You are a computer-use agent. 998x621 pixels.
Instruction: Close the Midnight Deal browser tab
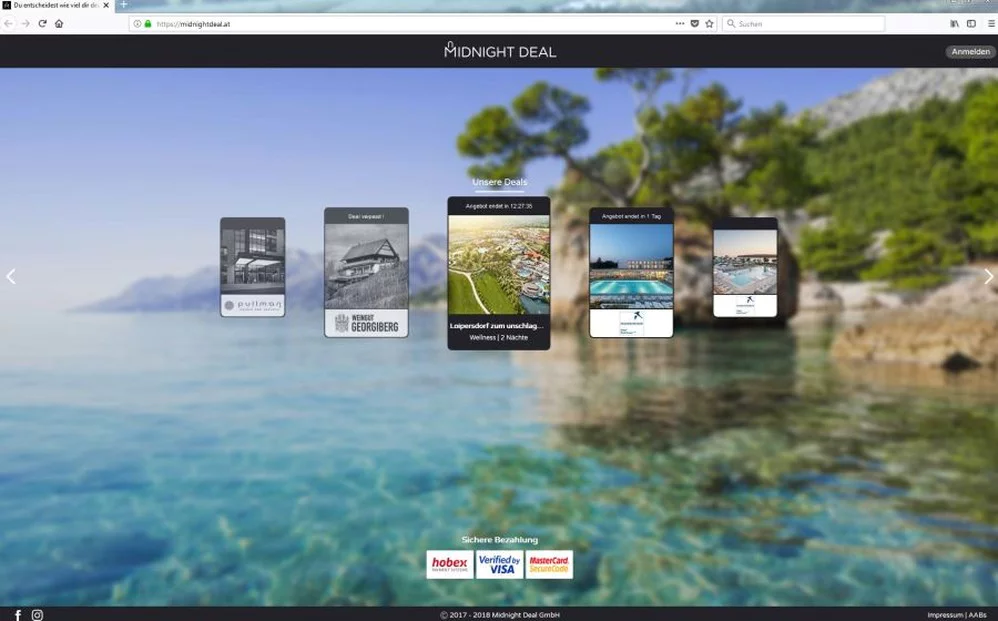pyautogui.click(x=106, y=5)
